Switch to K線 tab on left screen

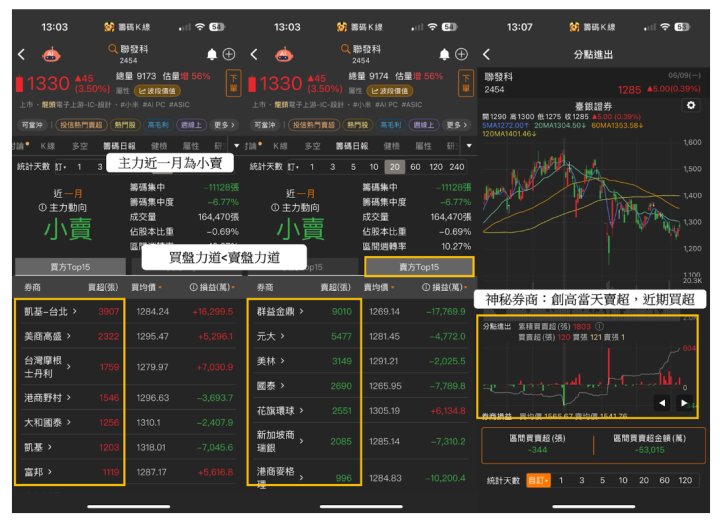[48, 146]
